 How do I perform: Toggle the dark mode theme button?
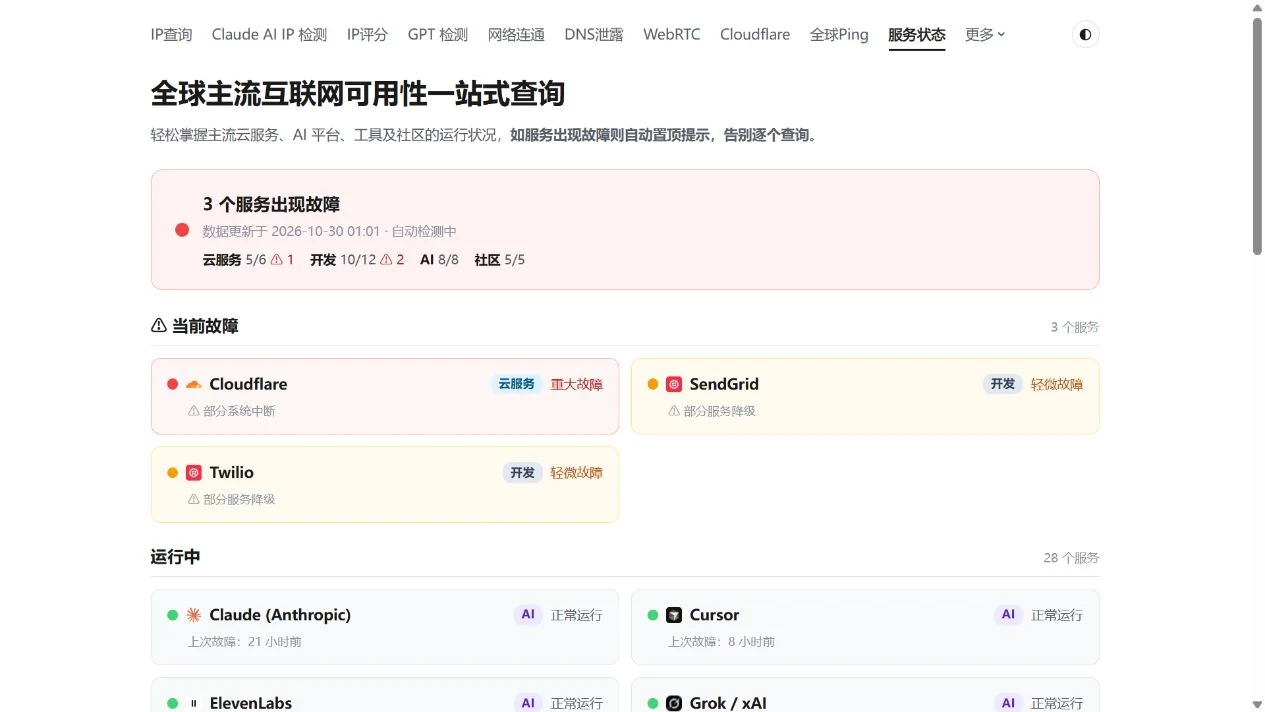click(1085, 34)
